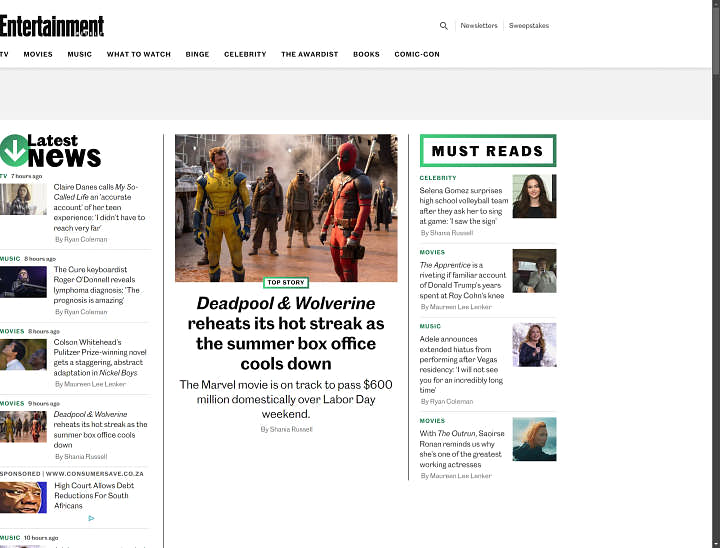Image resolution: width=720 pixels, height=548 pixels.
Task: Open the Latest News Deadpool & Wolverine article
Action: [101, 429]
